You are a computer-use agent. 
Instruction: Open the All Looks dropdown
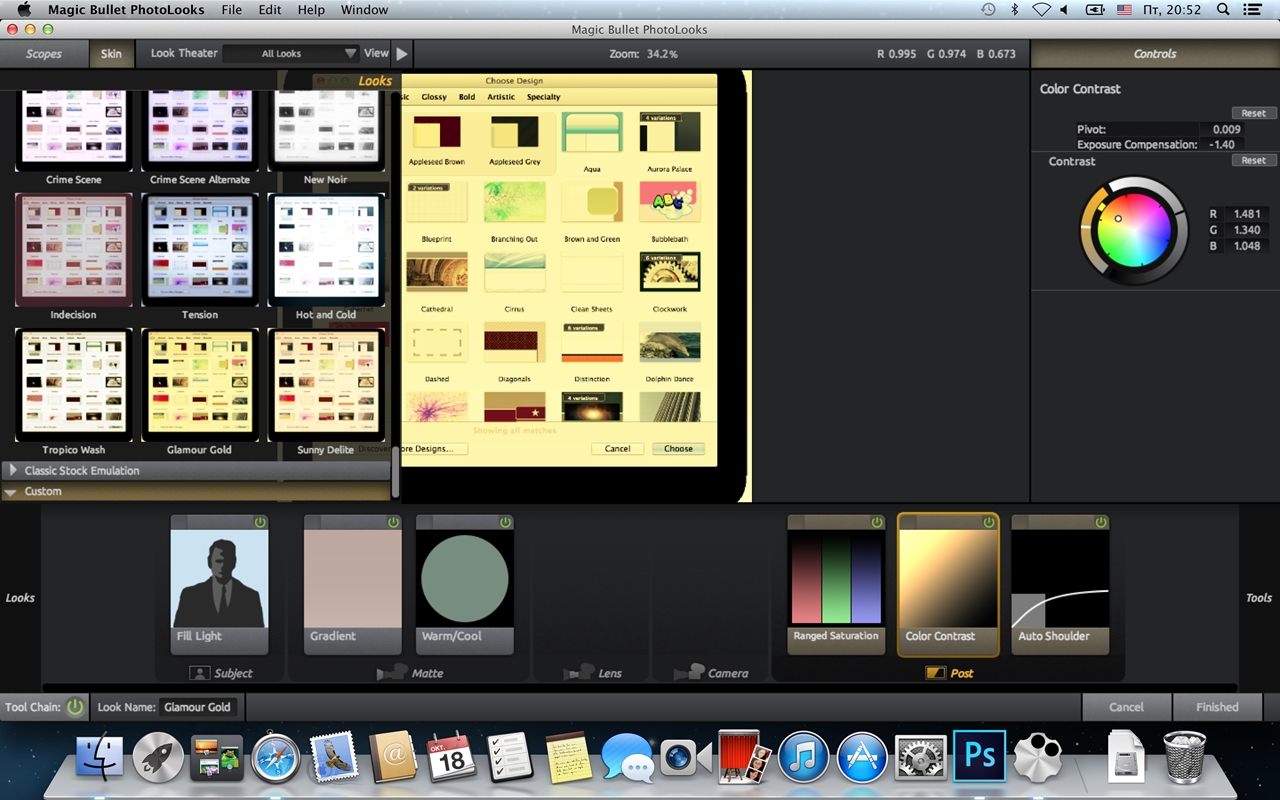(x=291, y=54)
